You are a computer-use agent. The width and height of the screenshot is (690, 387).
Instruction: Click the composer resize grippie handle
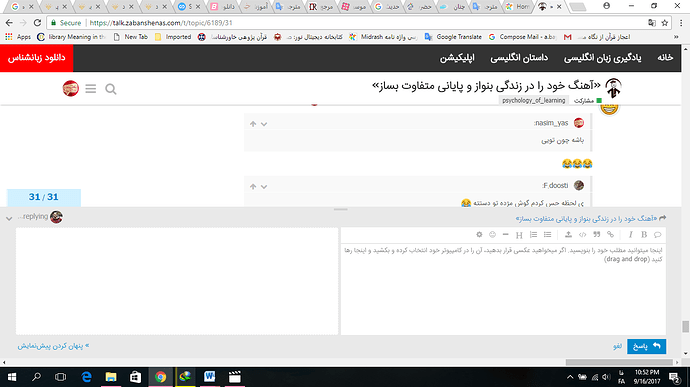pos(341,210)
